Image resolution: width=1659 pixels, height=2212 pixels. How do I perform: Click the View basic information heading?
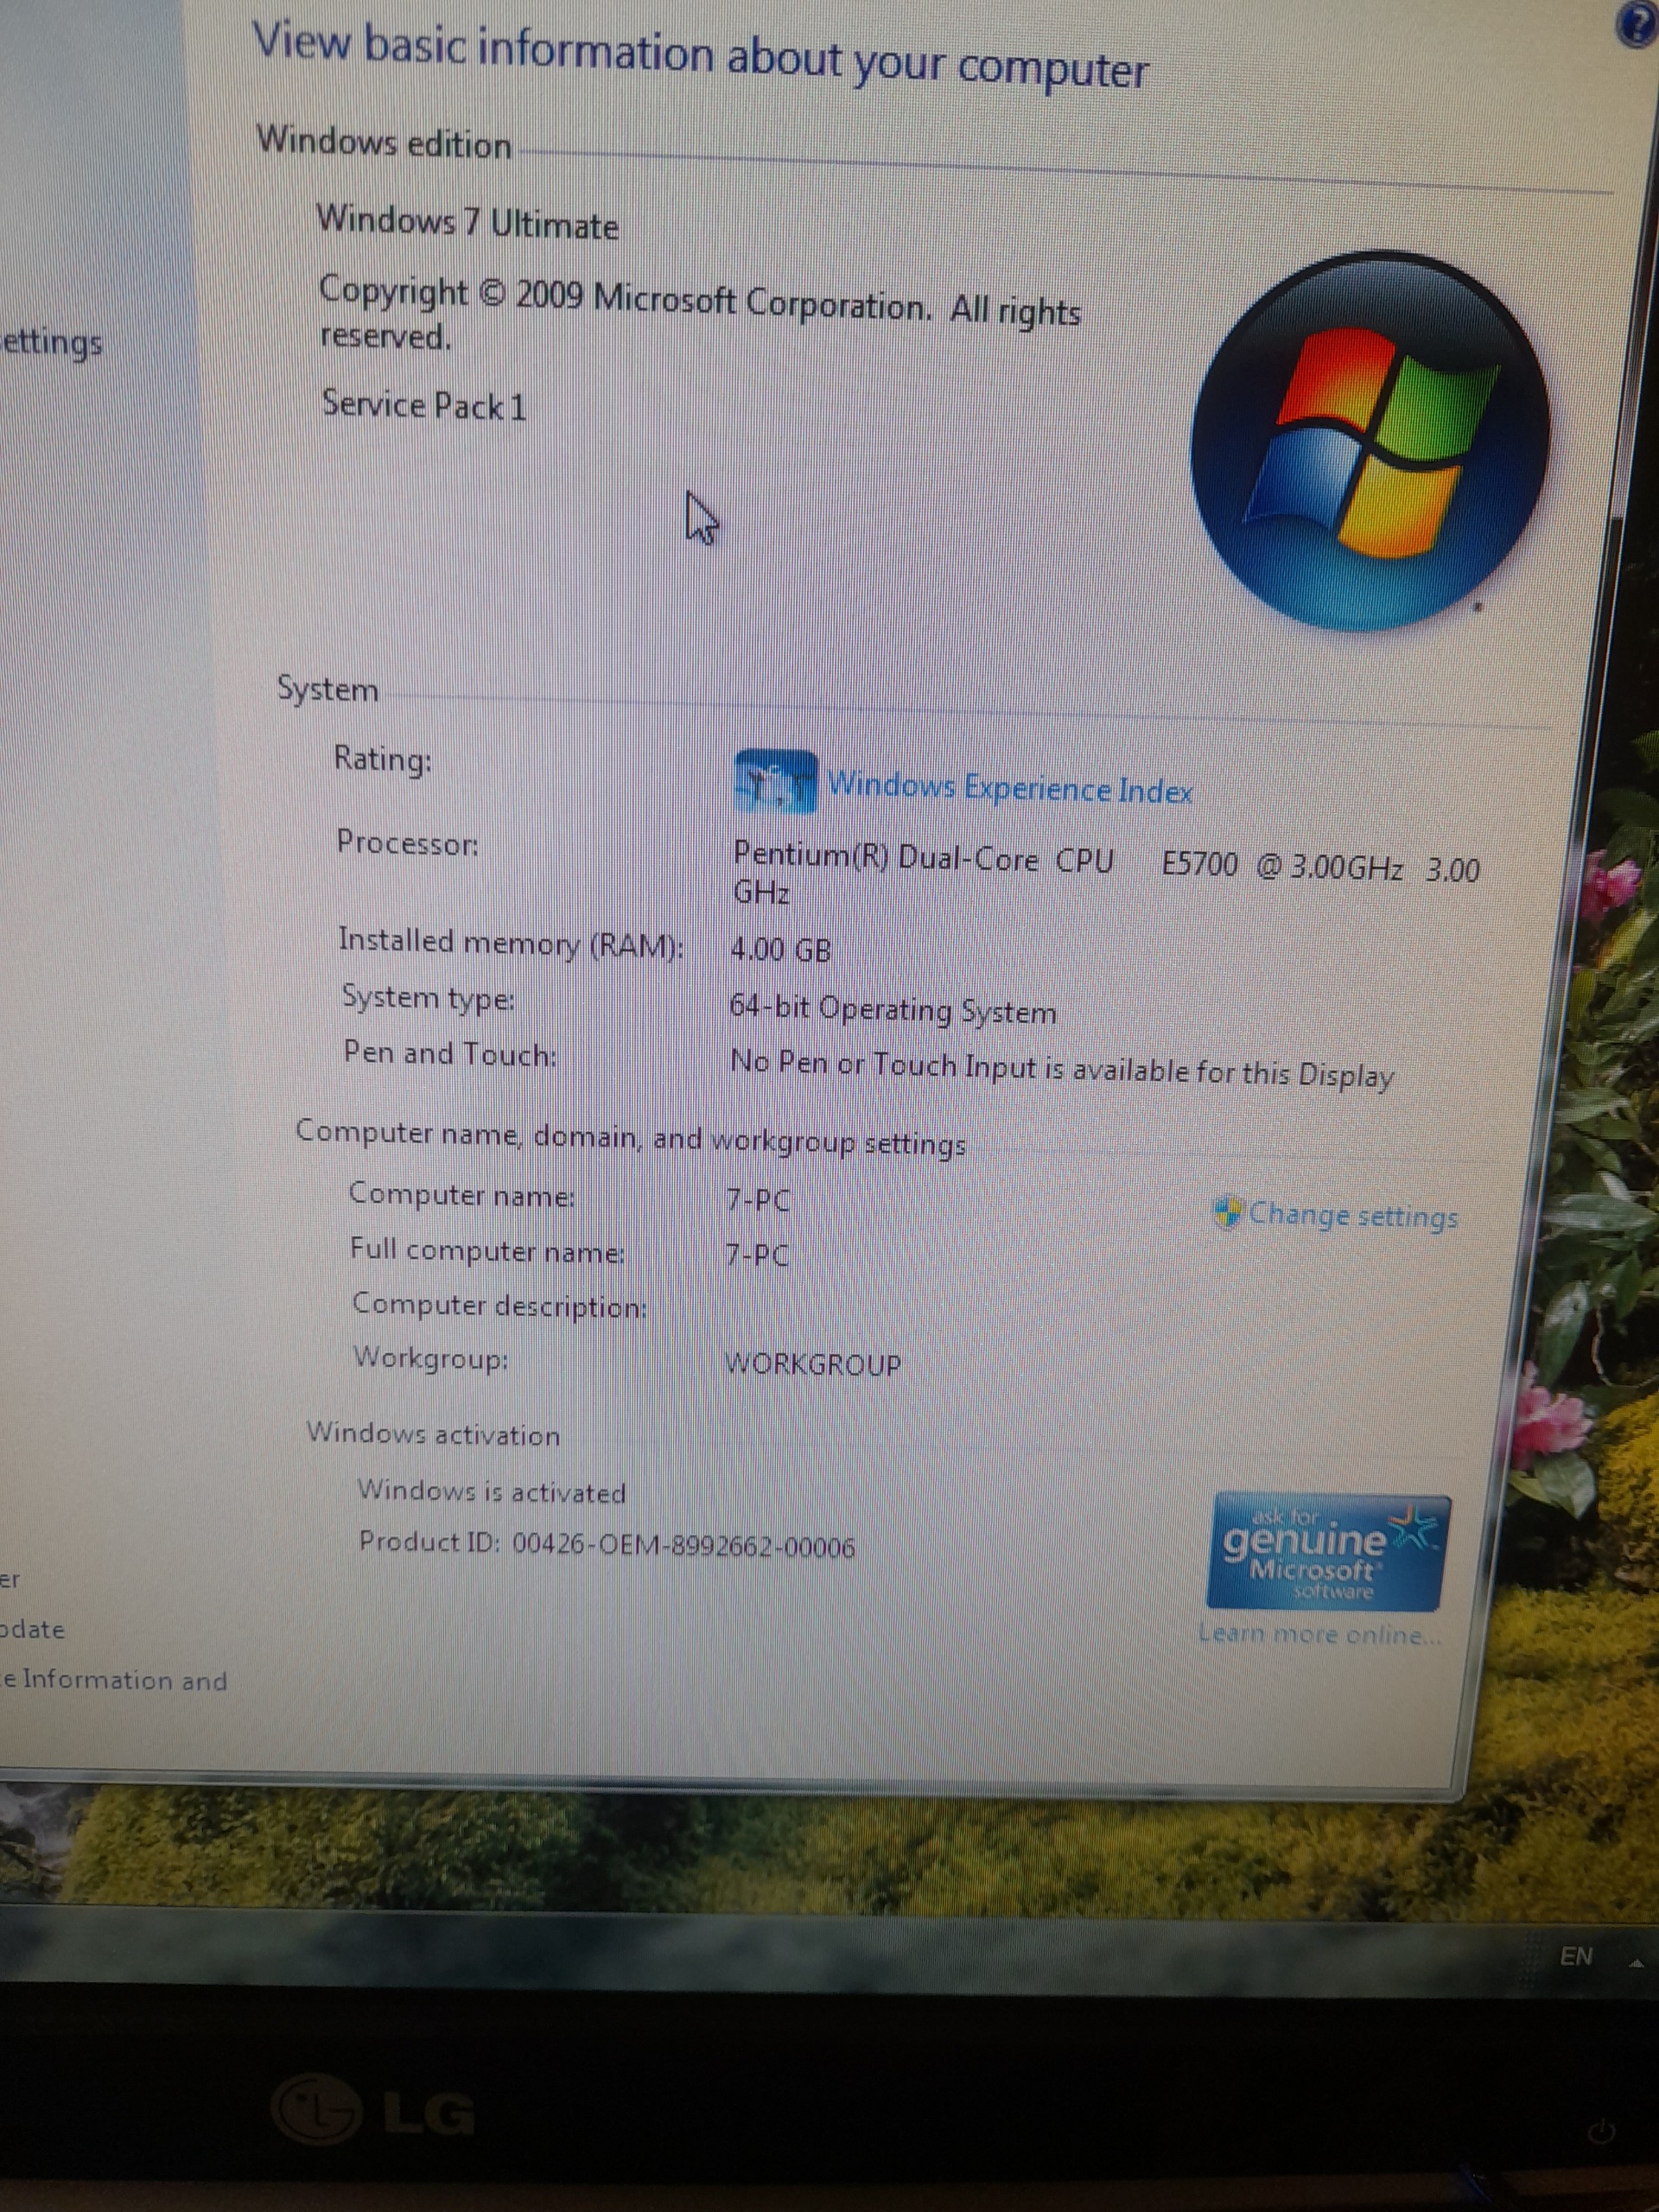tap(700, 56)
